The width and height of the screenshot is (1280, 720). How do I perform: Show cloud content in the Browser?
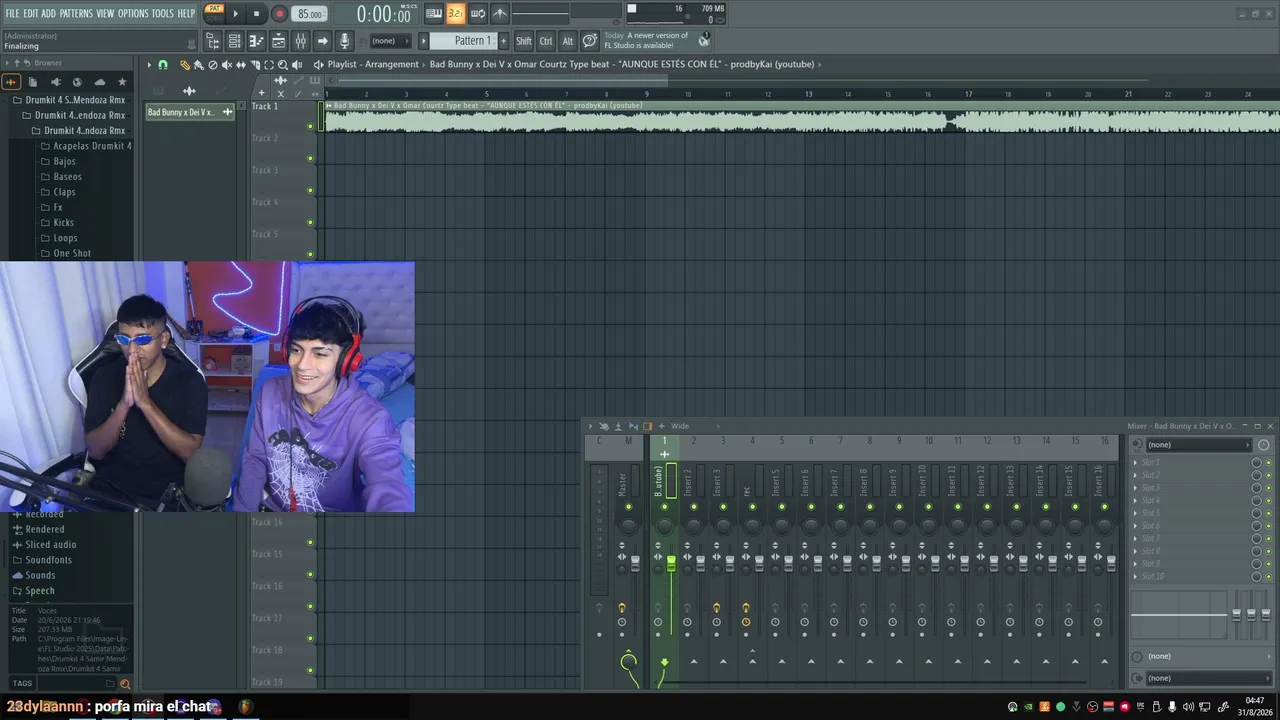pyautogui.click(x=99, y=82)
